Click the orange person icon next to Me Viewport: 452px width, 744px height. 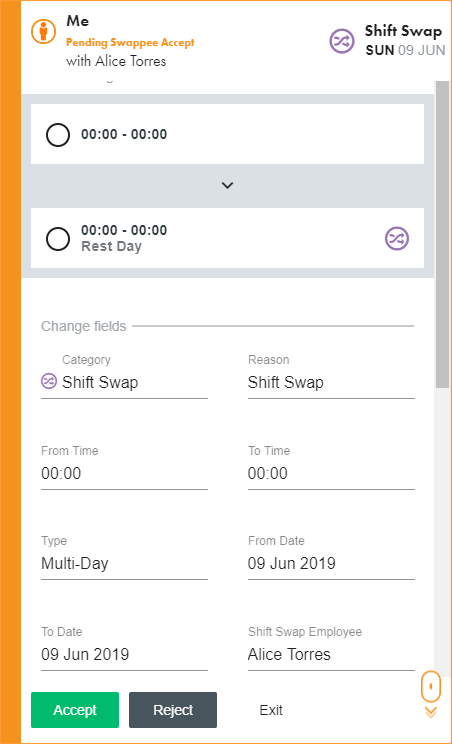(x=43, y=31)
